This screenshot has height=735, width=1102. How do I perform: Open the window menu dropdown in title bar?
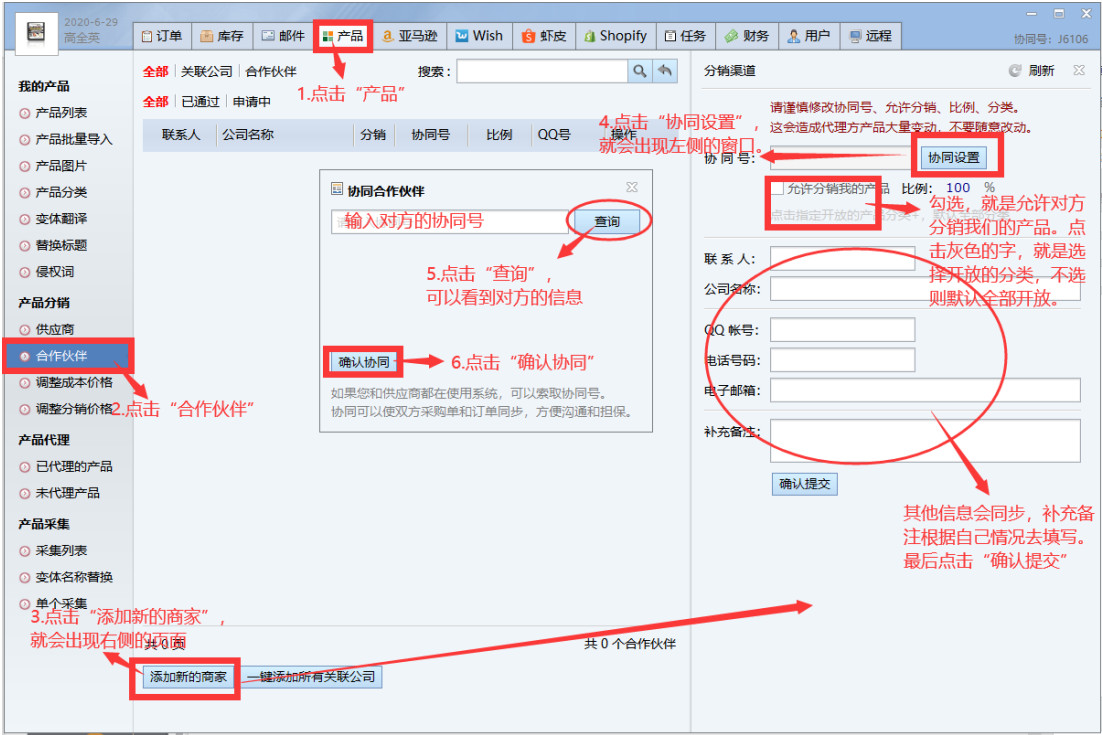pos(1033,14)
